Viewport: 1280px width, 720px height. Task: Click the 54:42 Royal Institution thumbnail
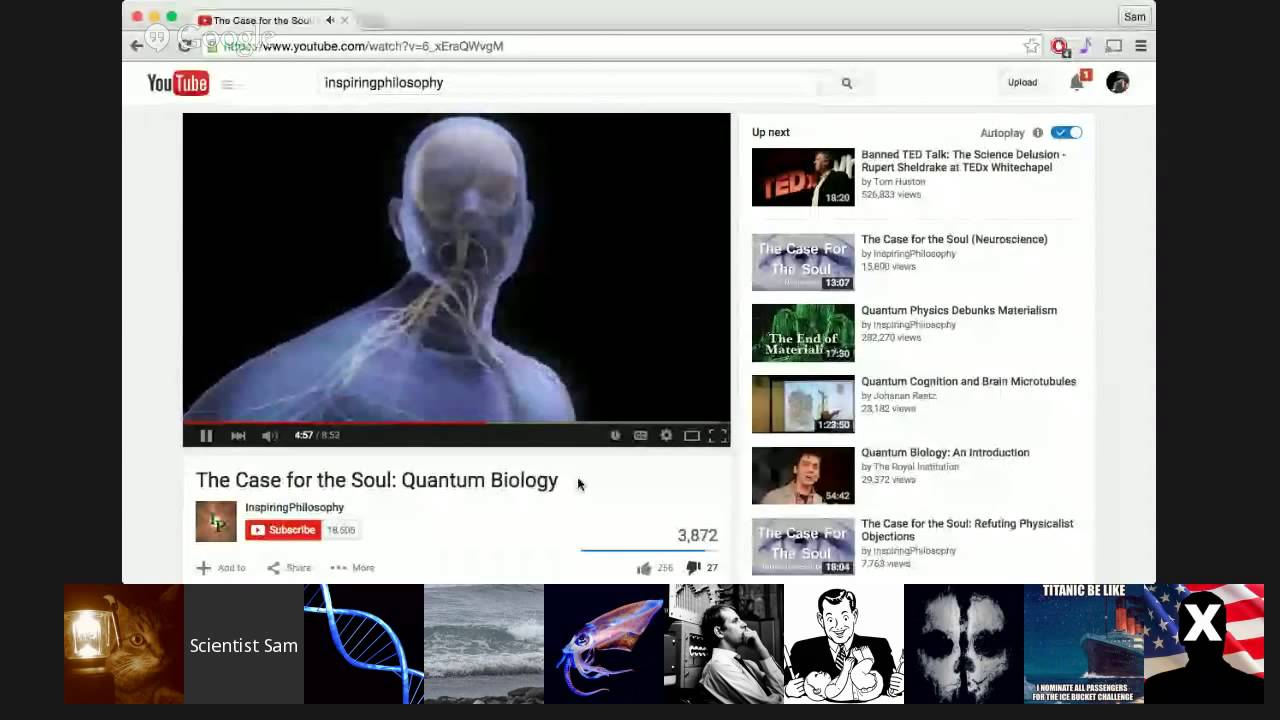pyautogui.click(x=803, y=475)
